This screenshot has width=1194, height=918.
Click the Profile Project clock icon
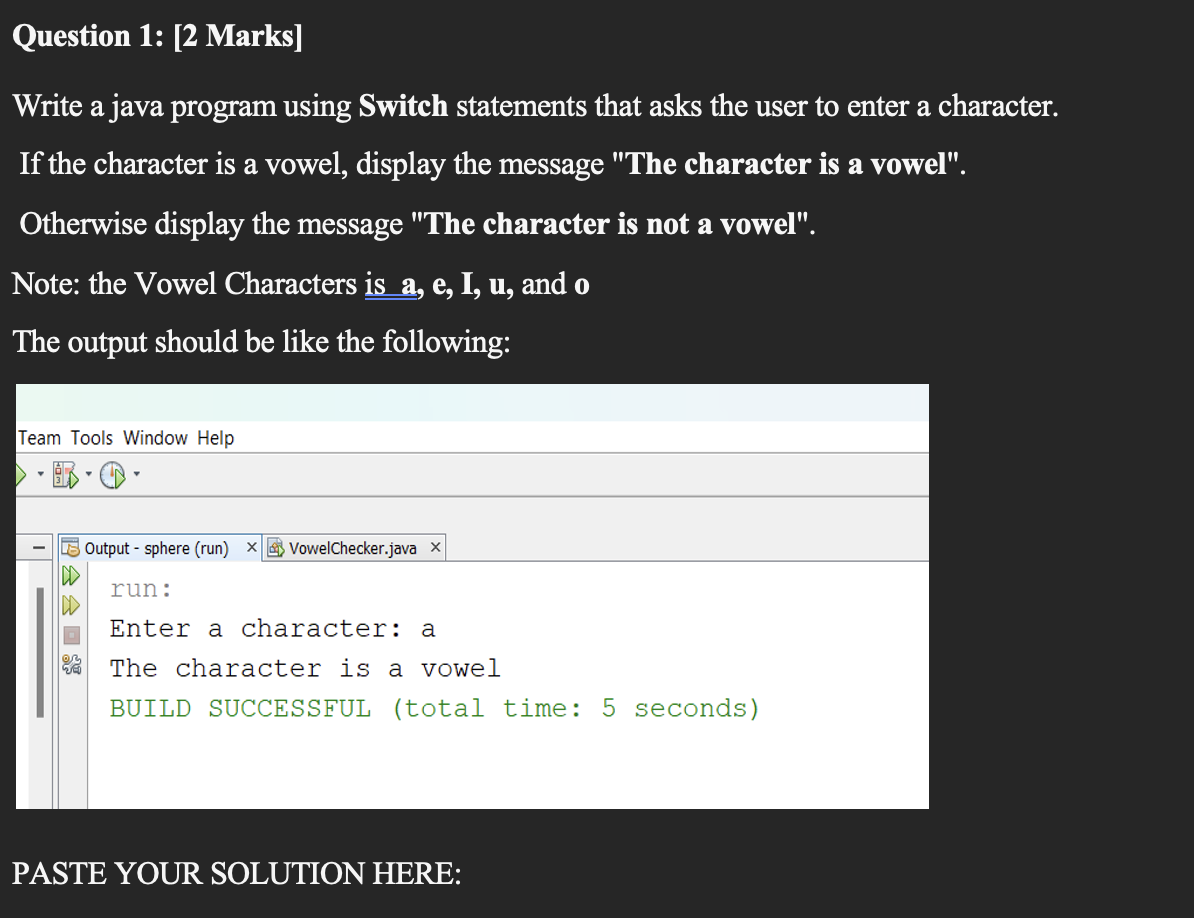click(112, 473)
